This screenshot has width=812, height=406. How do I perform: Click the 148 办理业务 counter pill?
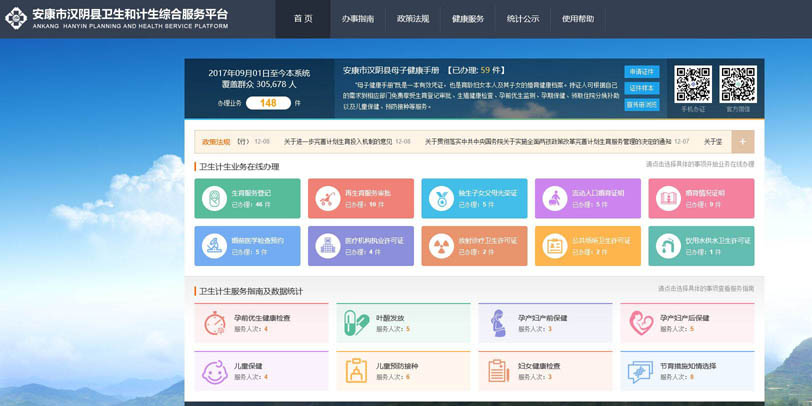pos(268,103)
